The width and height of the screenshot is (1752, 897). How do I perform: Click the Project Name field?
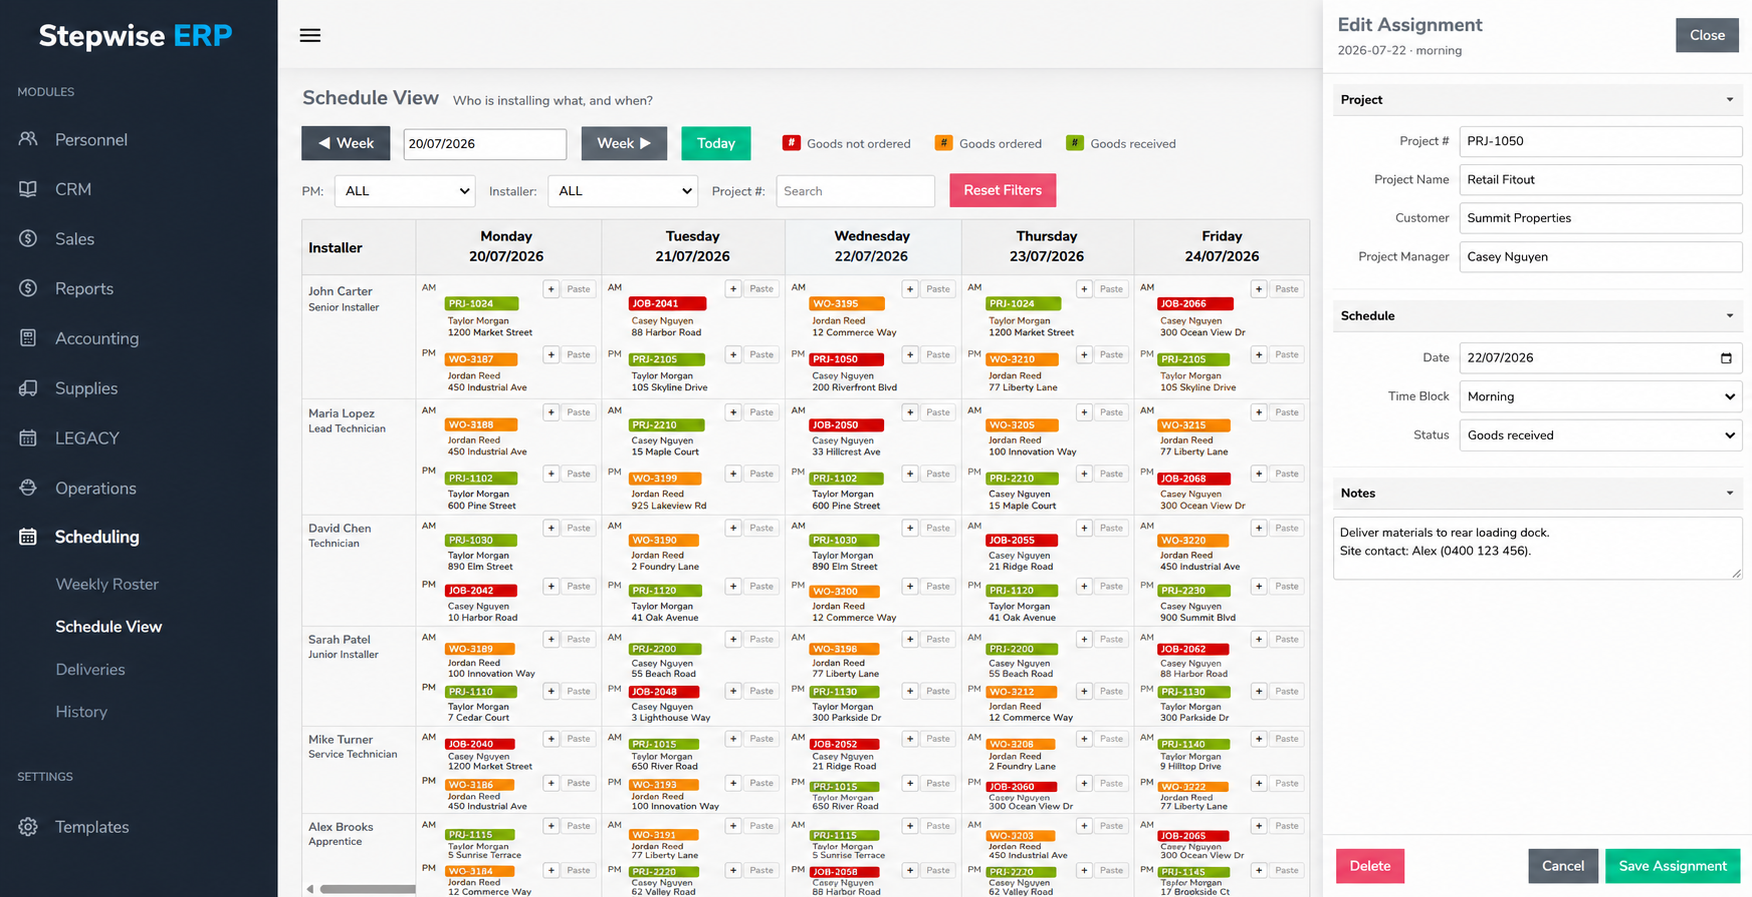point(1600,180)
